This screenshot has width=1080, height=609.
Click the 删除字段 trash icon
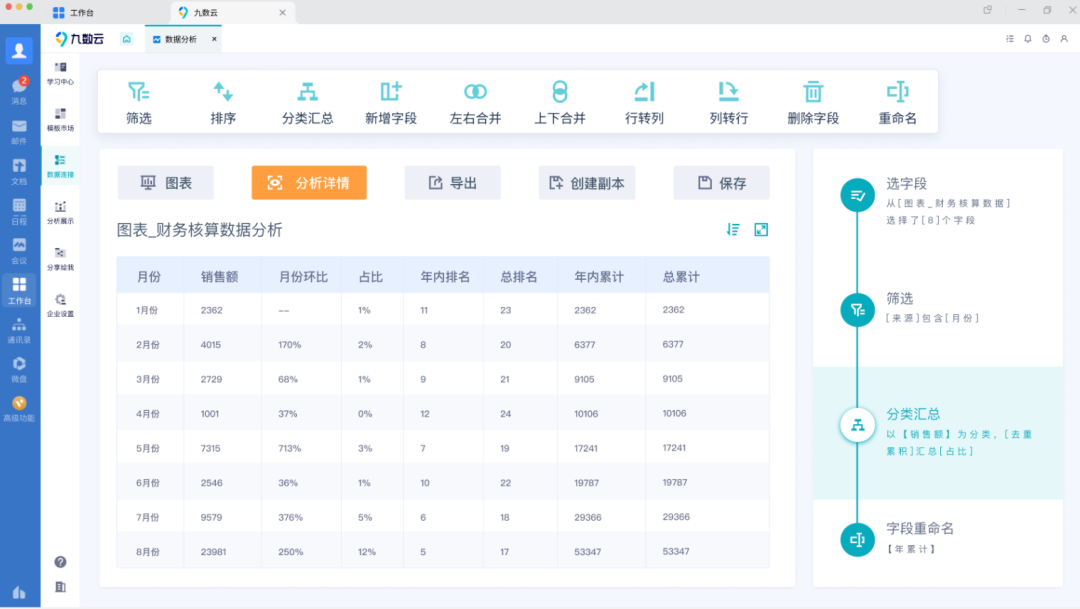pyautogui.click(x=813, y=92)
